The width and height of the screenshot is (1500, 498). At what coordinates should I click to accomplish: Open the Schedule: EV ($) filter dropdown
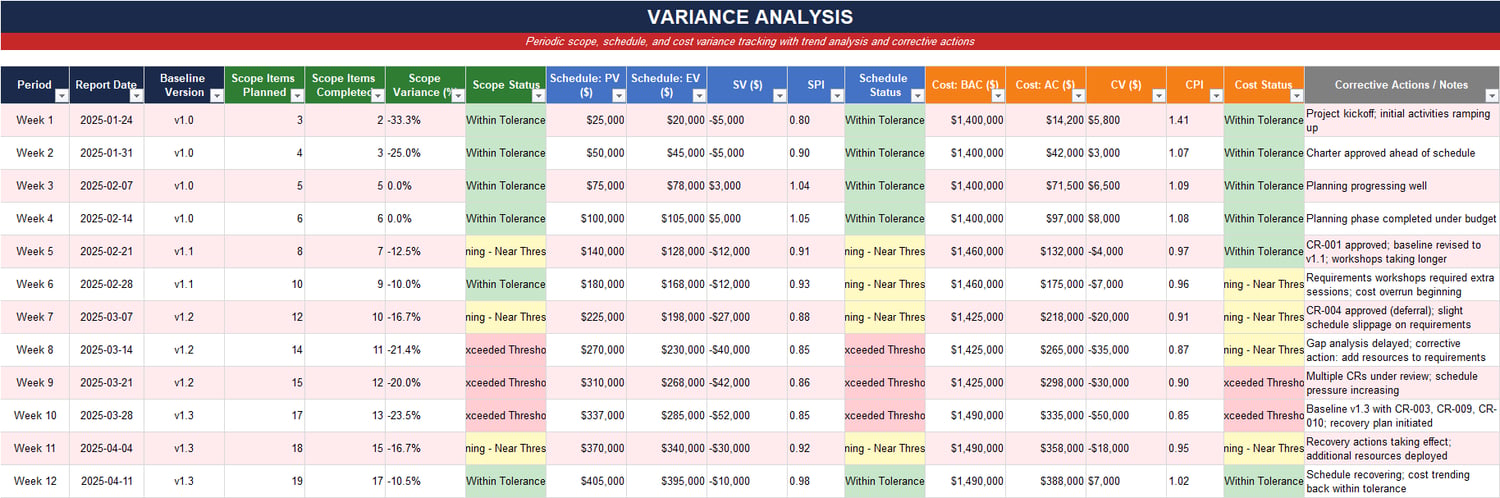(x=699, y=95)
